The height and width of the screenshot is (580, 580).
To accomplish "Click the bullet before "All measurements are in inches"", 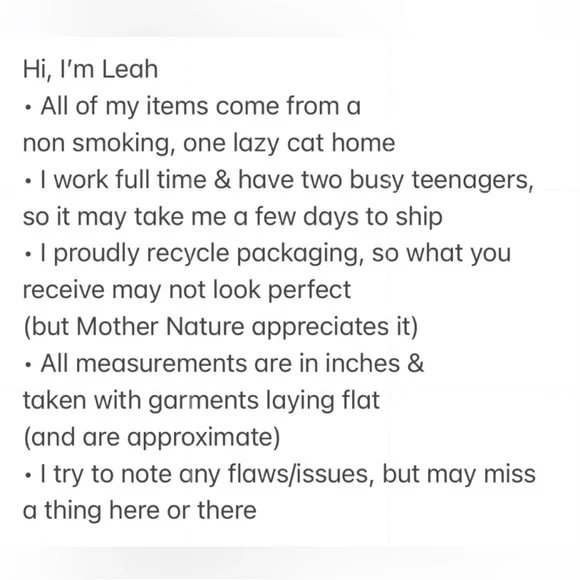I will click(28, 365).
